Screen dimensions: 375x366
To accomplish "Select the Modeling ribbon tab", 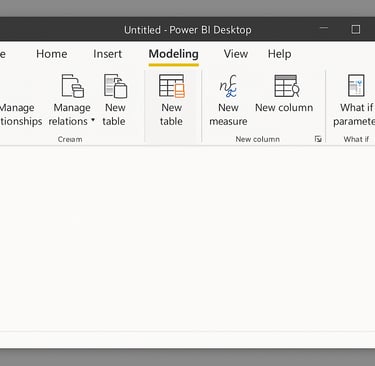I will coord(173,54).
